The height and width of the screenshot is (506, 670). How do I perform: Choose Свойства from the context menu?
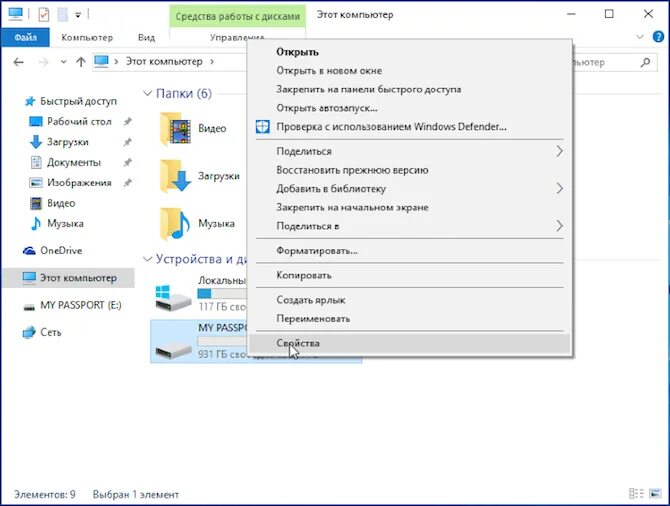tap(409, 343)
